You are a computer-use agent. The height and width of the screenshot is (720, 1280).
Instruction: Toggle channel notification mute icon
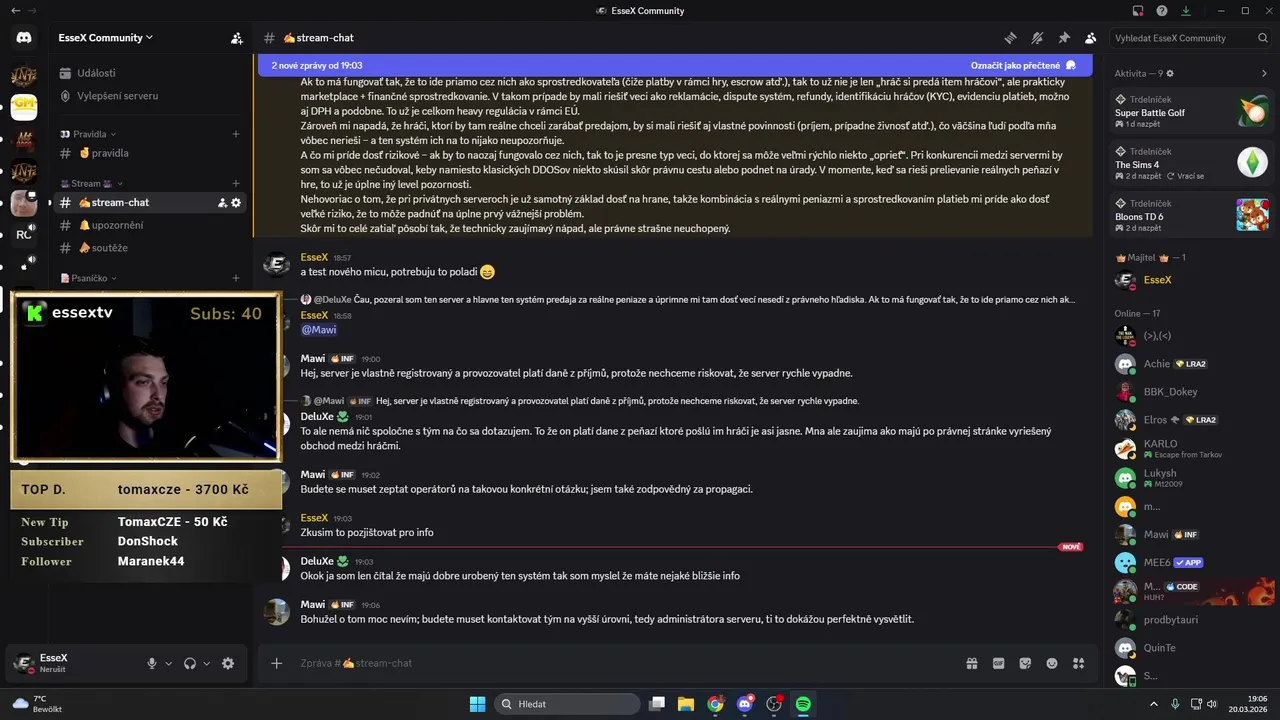pos(1037,38)
